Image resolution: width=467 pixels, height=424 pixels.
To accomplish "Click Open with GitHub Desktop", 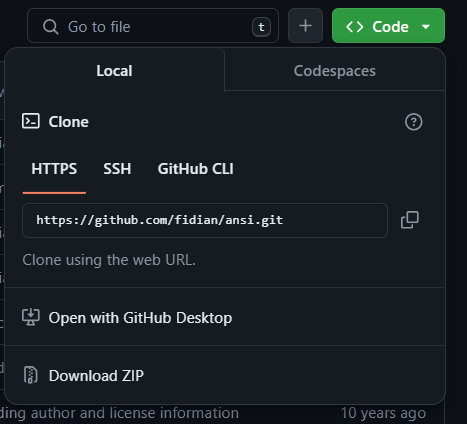I will point(225,317).
